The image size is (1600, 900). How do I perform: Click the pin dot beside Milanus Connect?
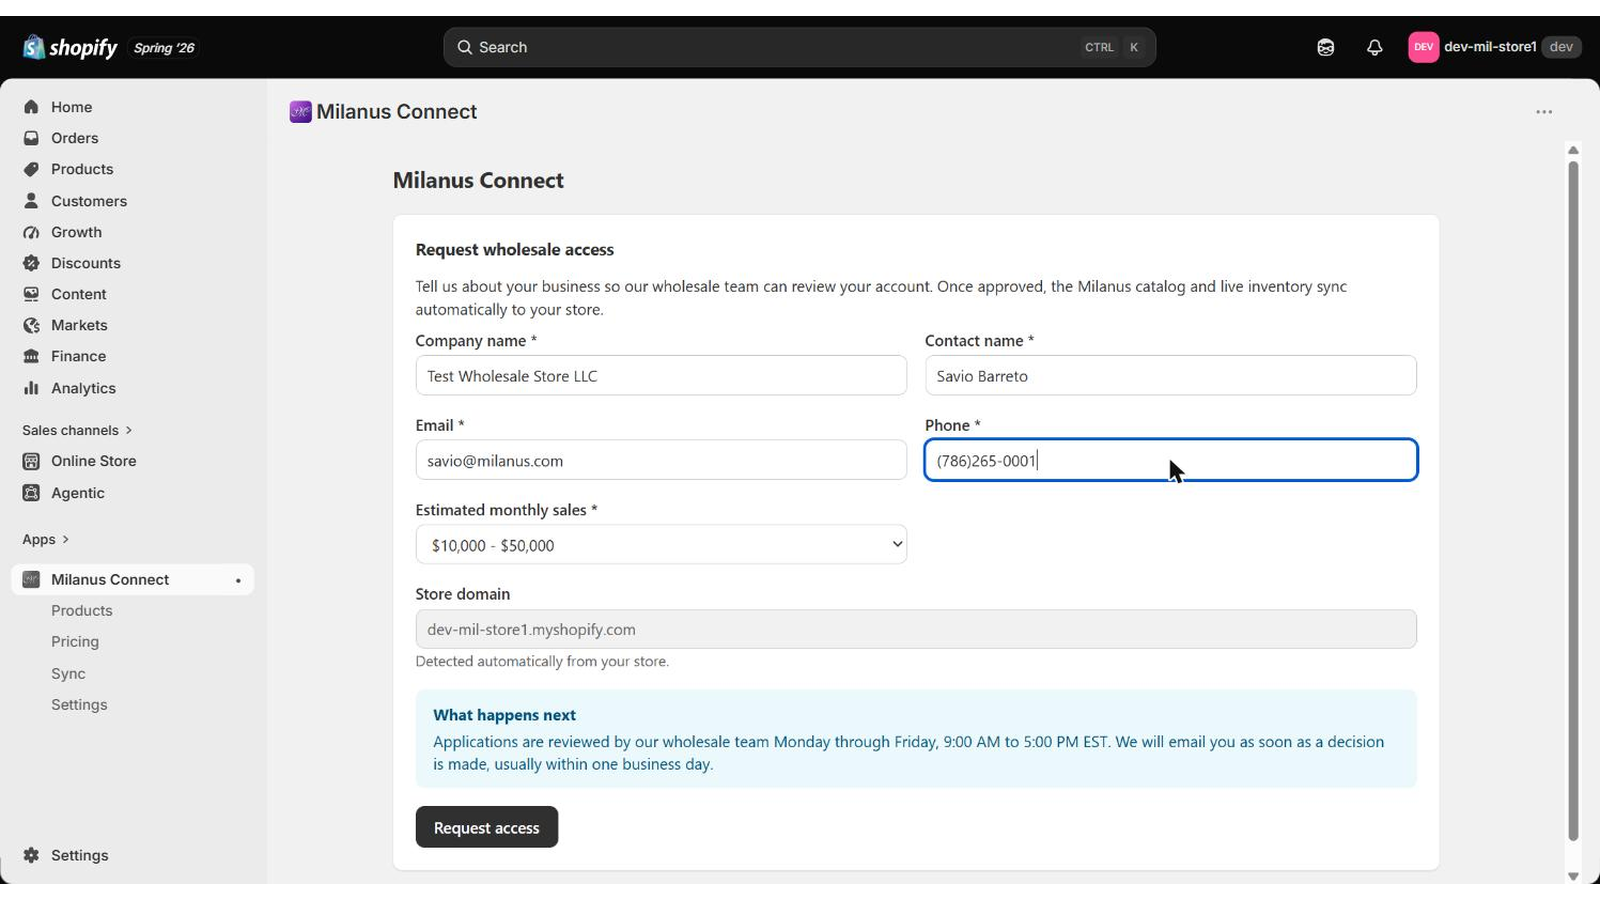[238, 581]
